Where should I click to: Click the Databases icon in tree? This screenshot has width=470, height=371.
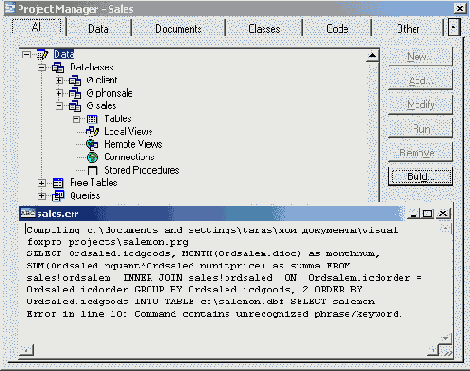point(58,68)
